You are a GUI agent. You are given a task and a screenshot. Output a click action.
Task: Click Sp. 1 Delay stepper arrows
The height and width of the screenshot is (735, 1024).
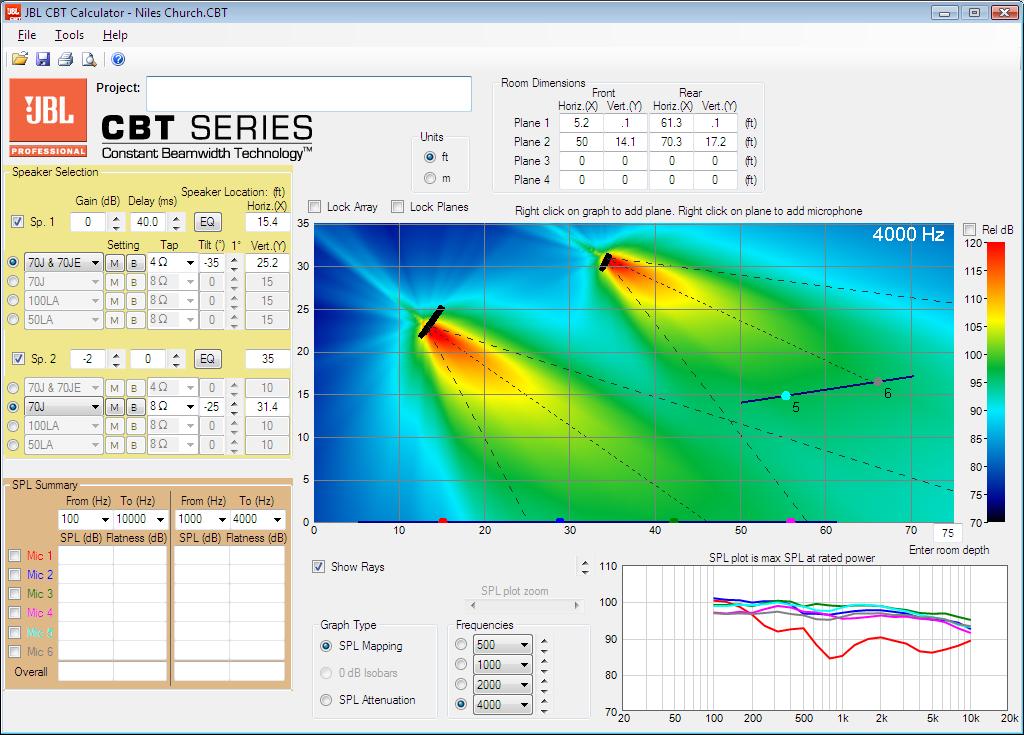(176, 222)
